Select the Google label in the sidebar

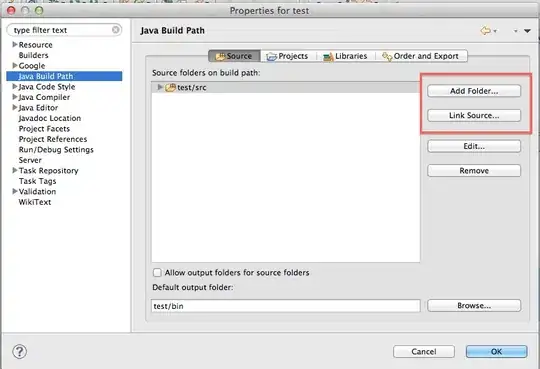tap(32, 66)
